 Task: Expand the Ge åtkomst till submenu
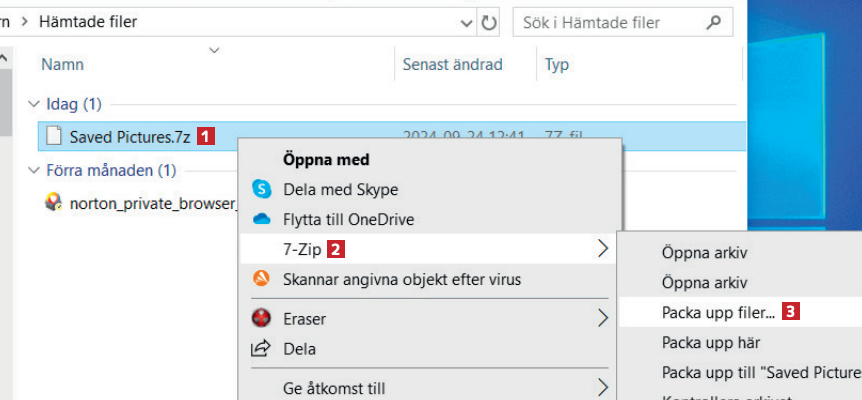(x=603, y=388)
